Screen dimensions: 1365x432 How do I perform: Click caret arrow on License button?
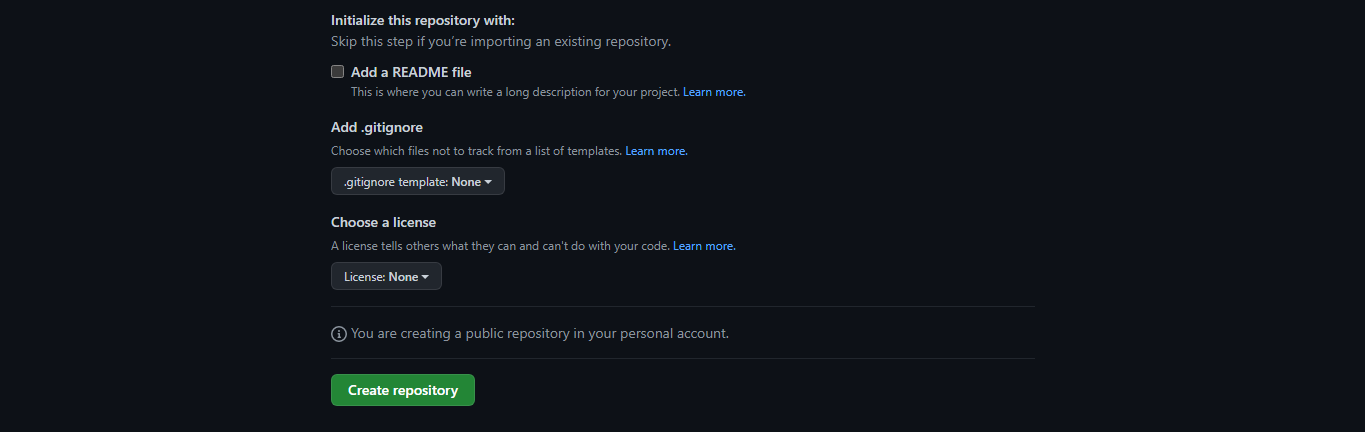tap(425, 277)
